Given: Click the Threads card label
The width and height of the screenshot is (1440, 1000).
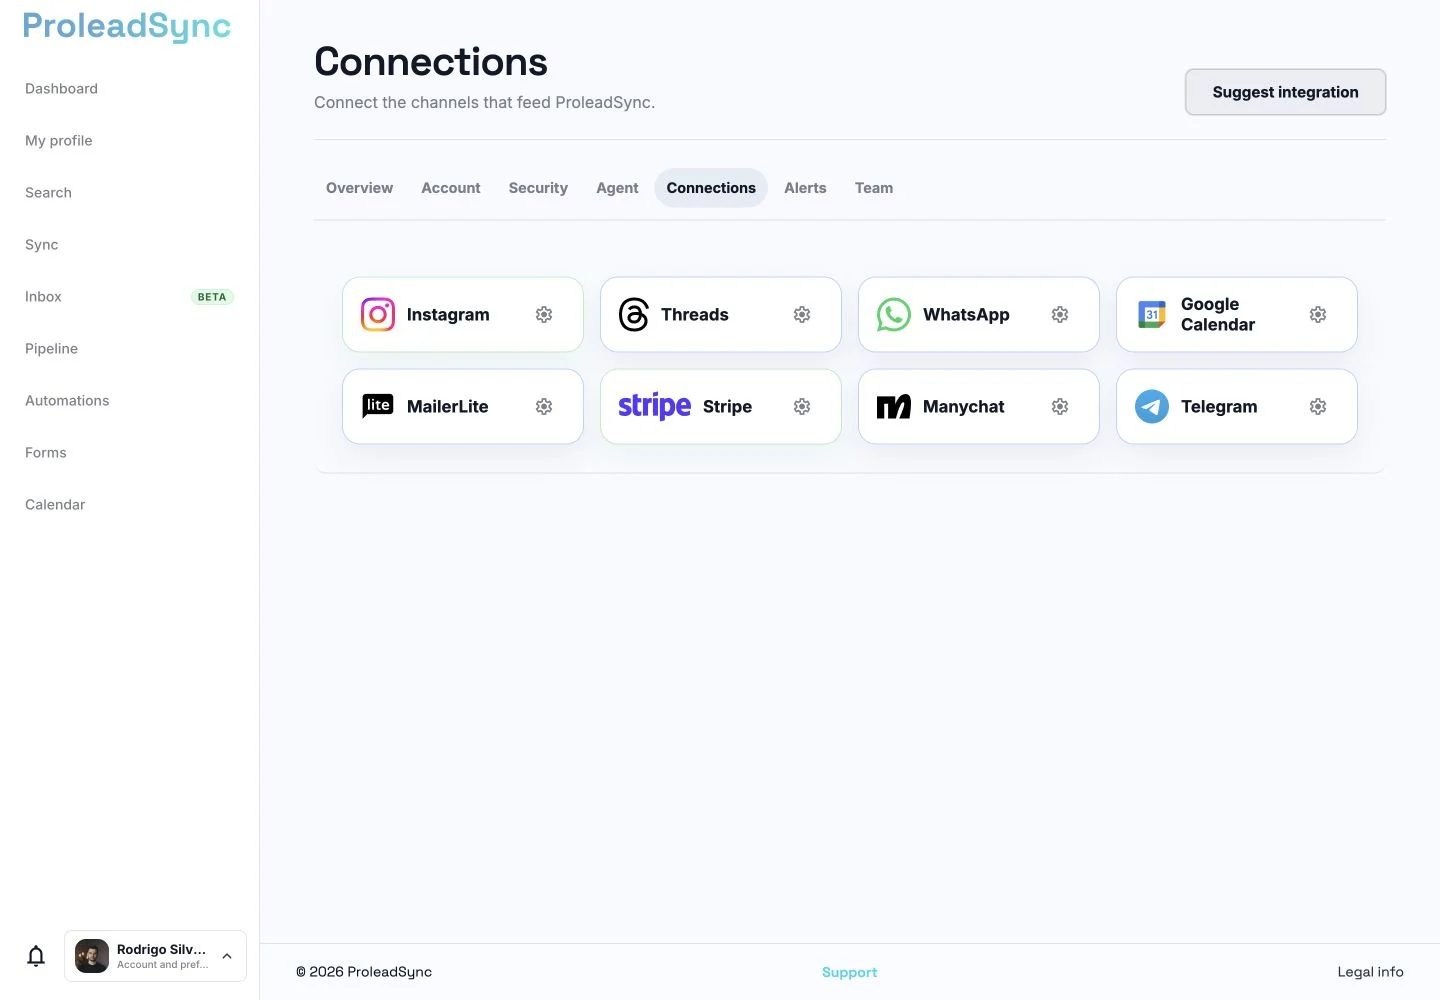Looking at the screenshot, I should click(695, 315).
